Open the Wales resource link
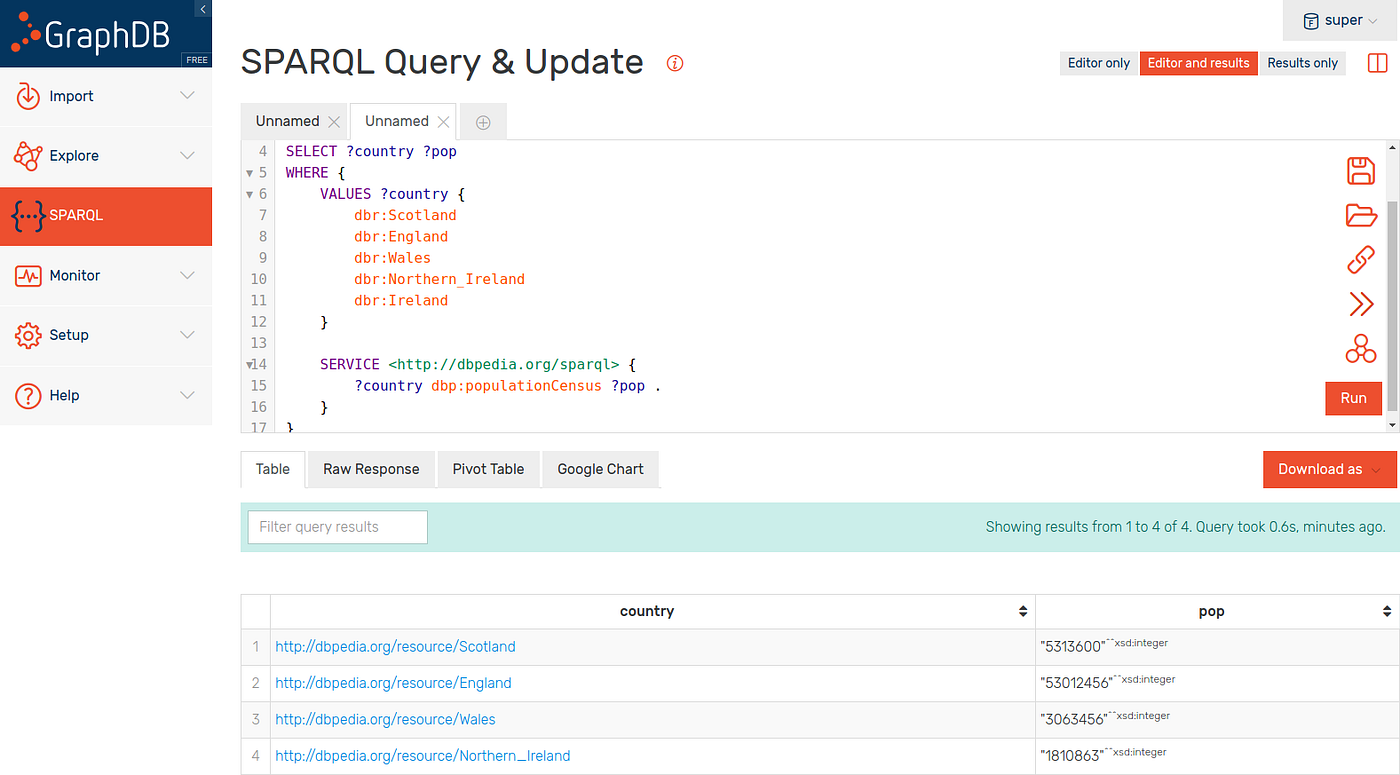Screen dimensions: 1400x775 (385, 719)
